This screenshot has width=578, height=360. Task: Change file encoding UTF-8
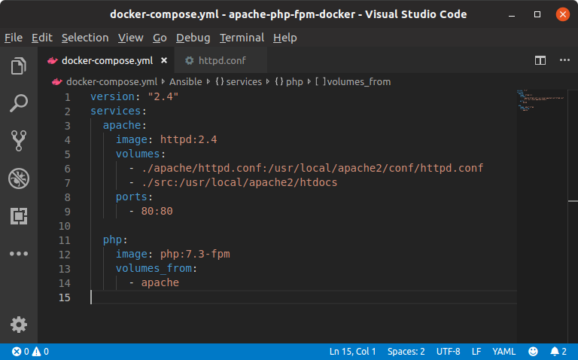point(448,352)
